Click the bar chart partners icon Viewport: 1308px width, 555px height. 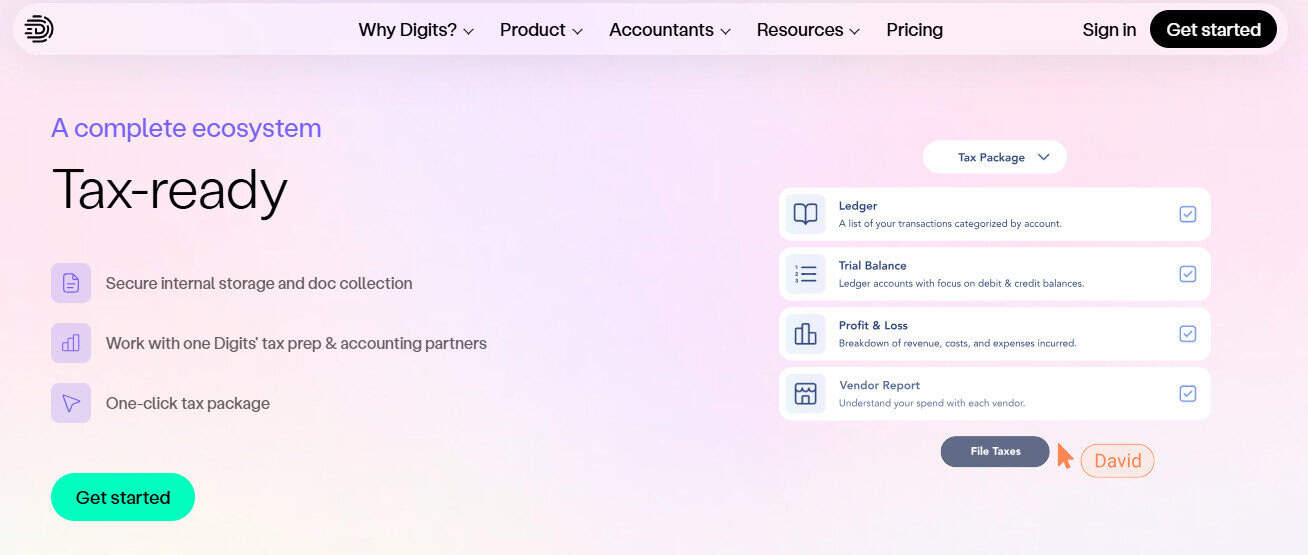[x=71, y=343]
